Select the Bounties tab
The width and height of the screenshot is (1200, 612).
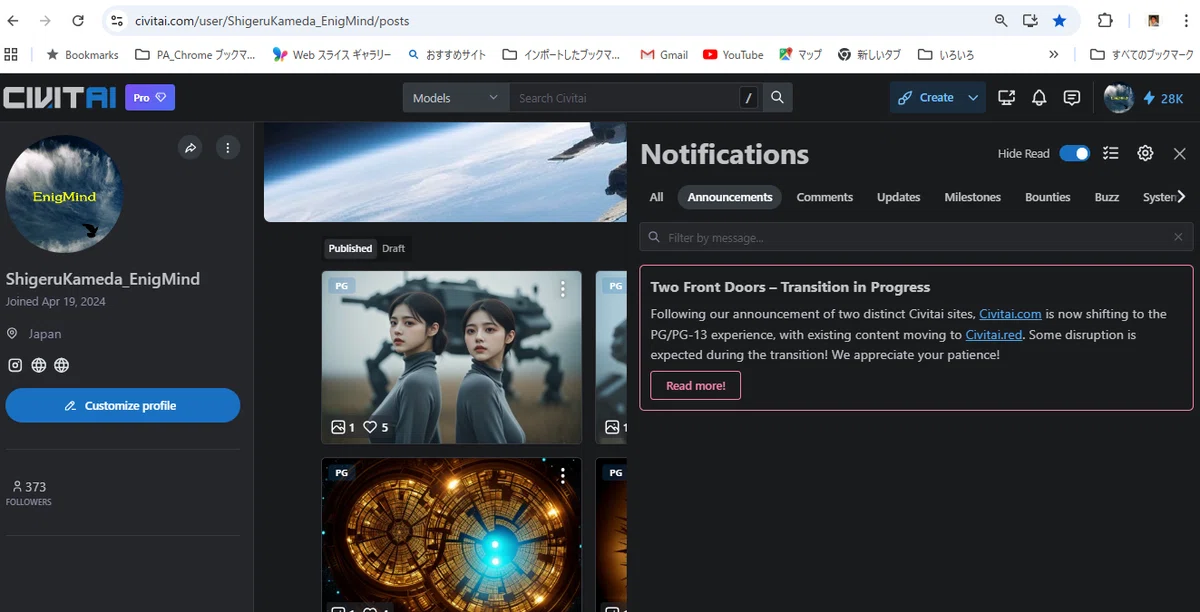pyautogui.click(x=1048, y=197)
